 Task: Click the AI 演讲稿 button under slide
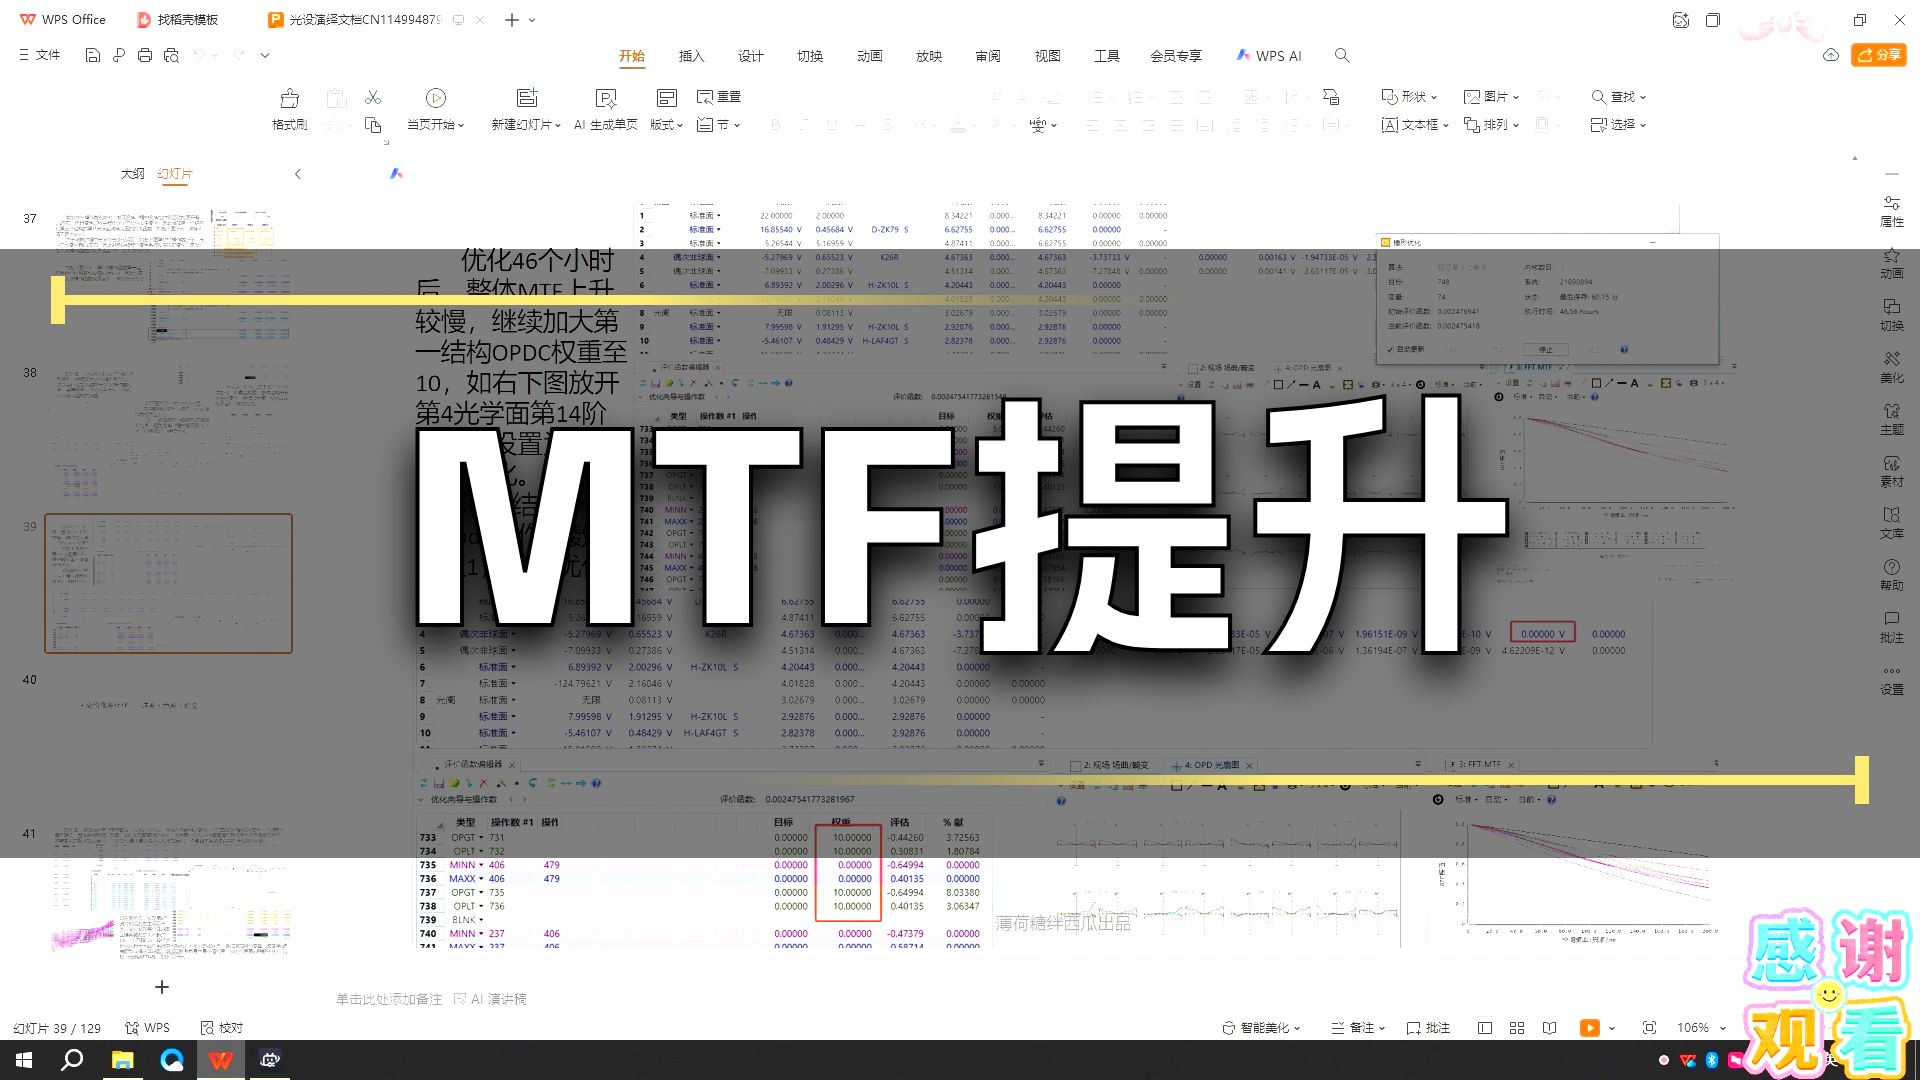pos(490,999)
